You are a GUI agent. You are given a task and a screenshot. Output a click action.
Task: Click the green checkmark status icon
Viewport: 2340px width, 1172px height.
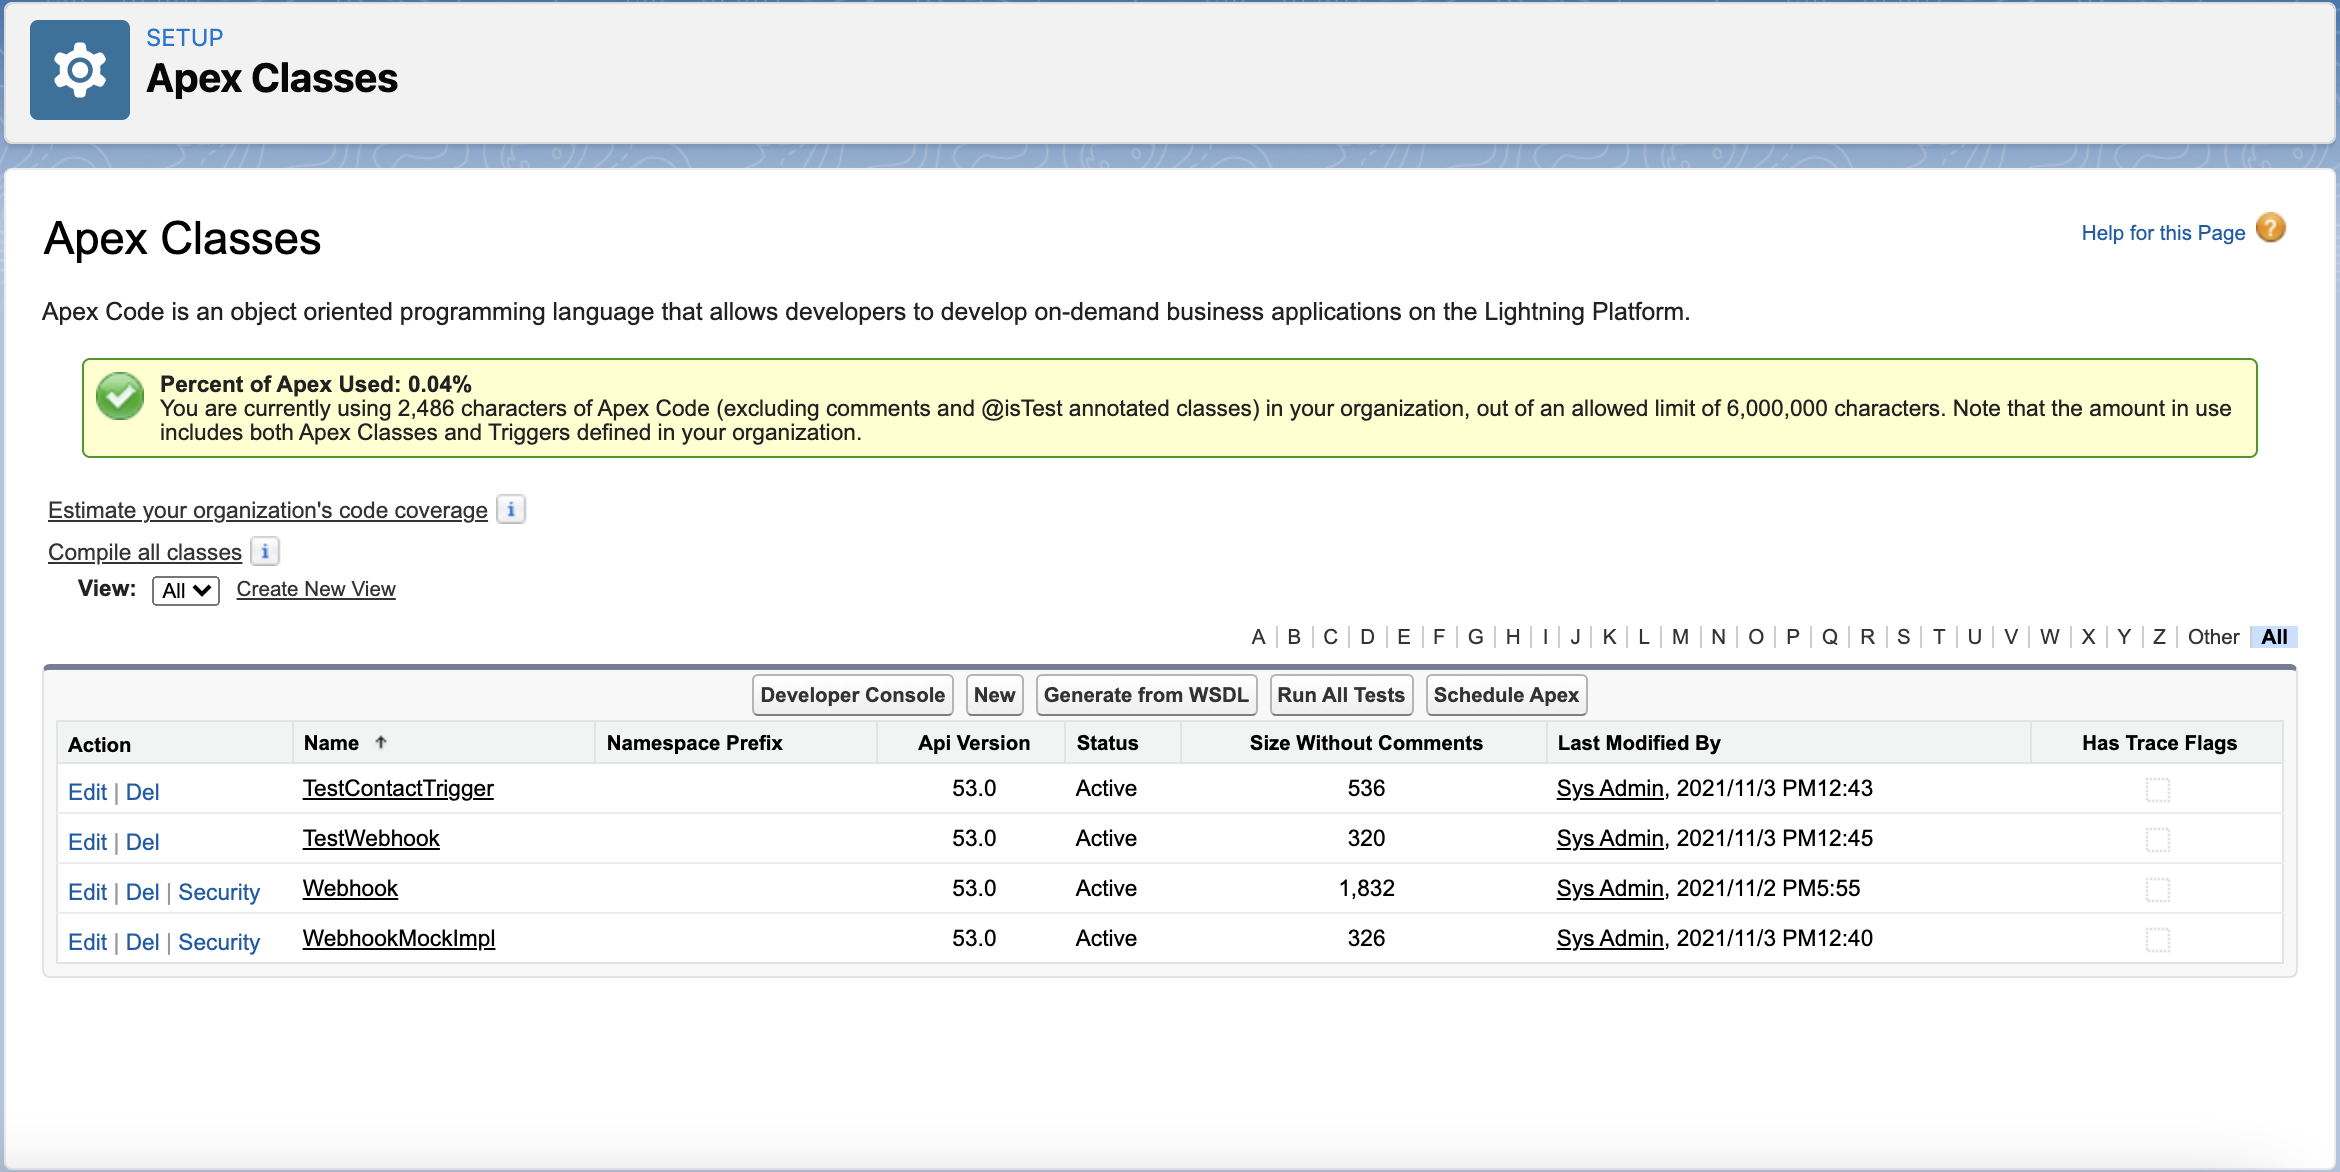pos(120,396)
